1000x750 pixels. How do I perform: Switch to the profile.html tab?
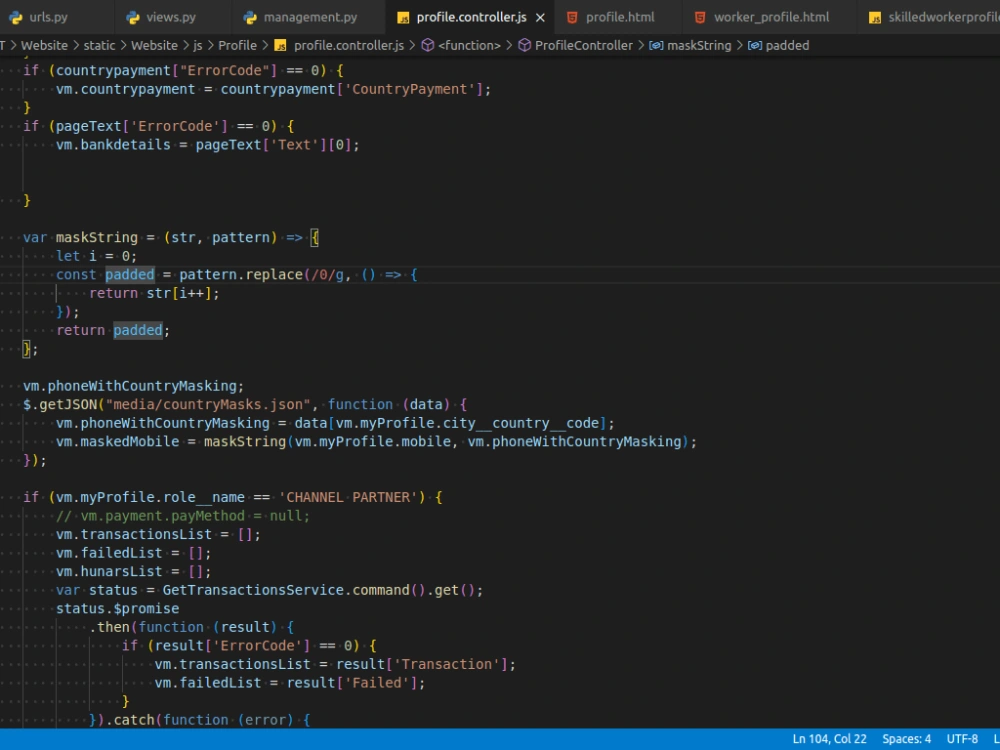620,17
